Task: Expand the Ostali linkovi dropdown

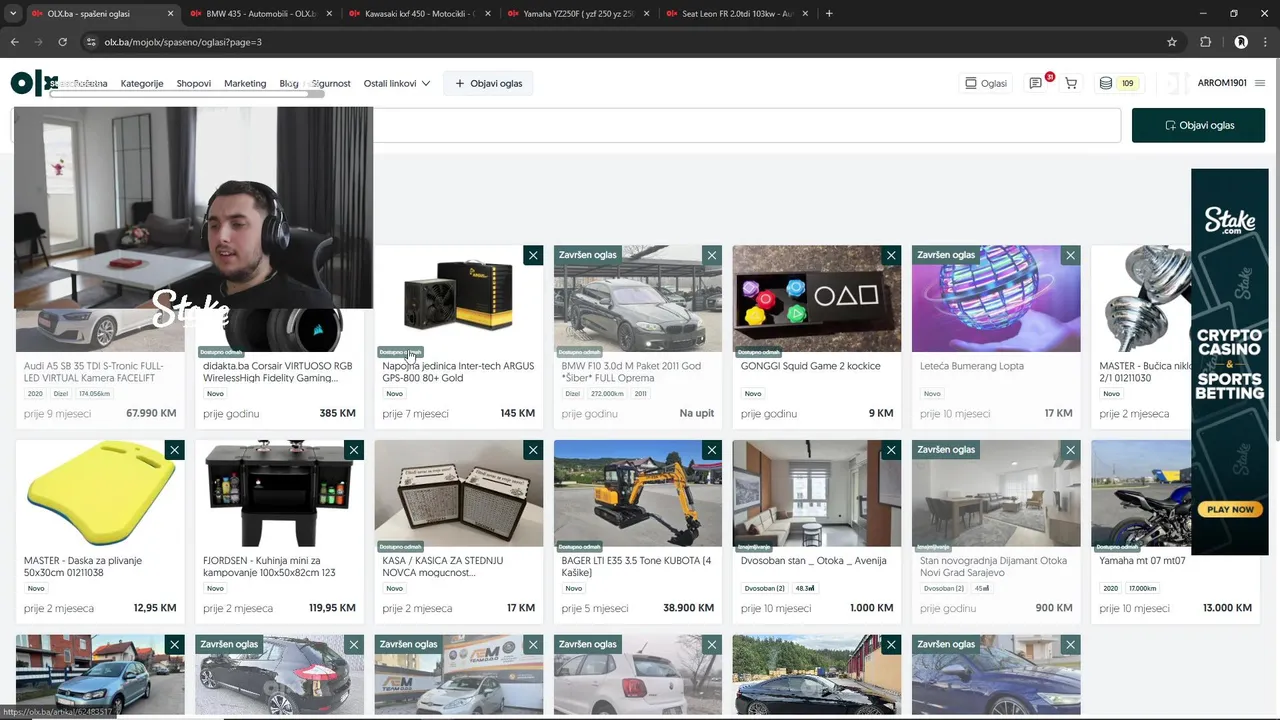Action: (x=396, y=83)
